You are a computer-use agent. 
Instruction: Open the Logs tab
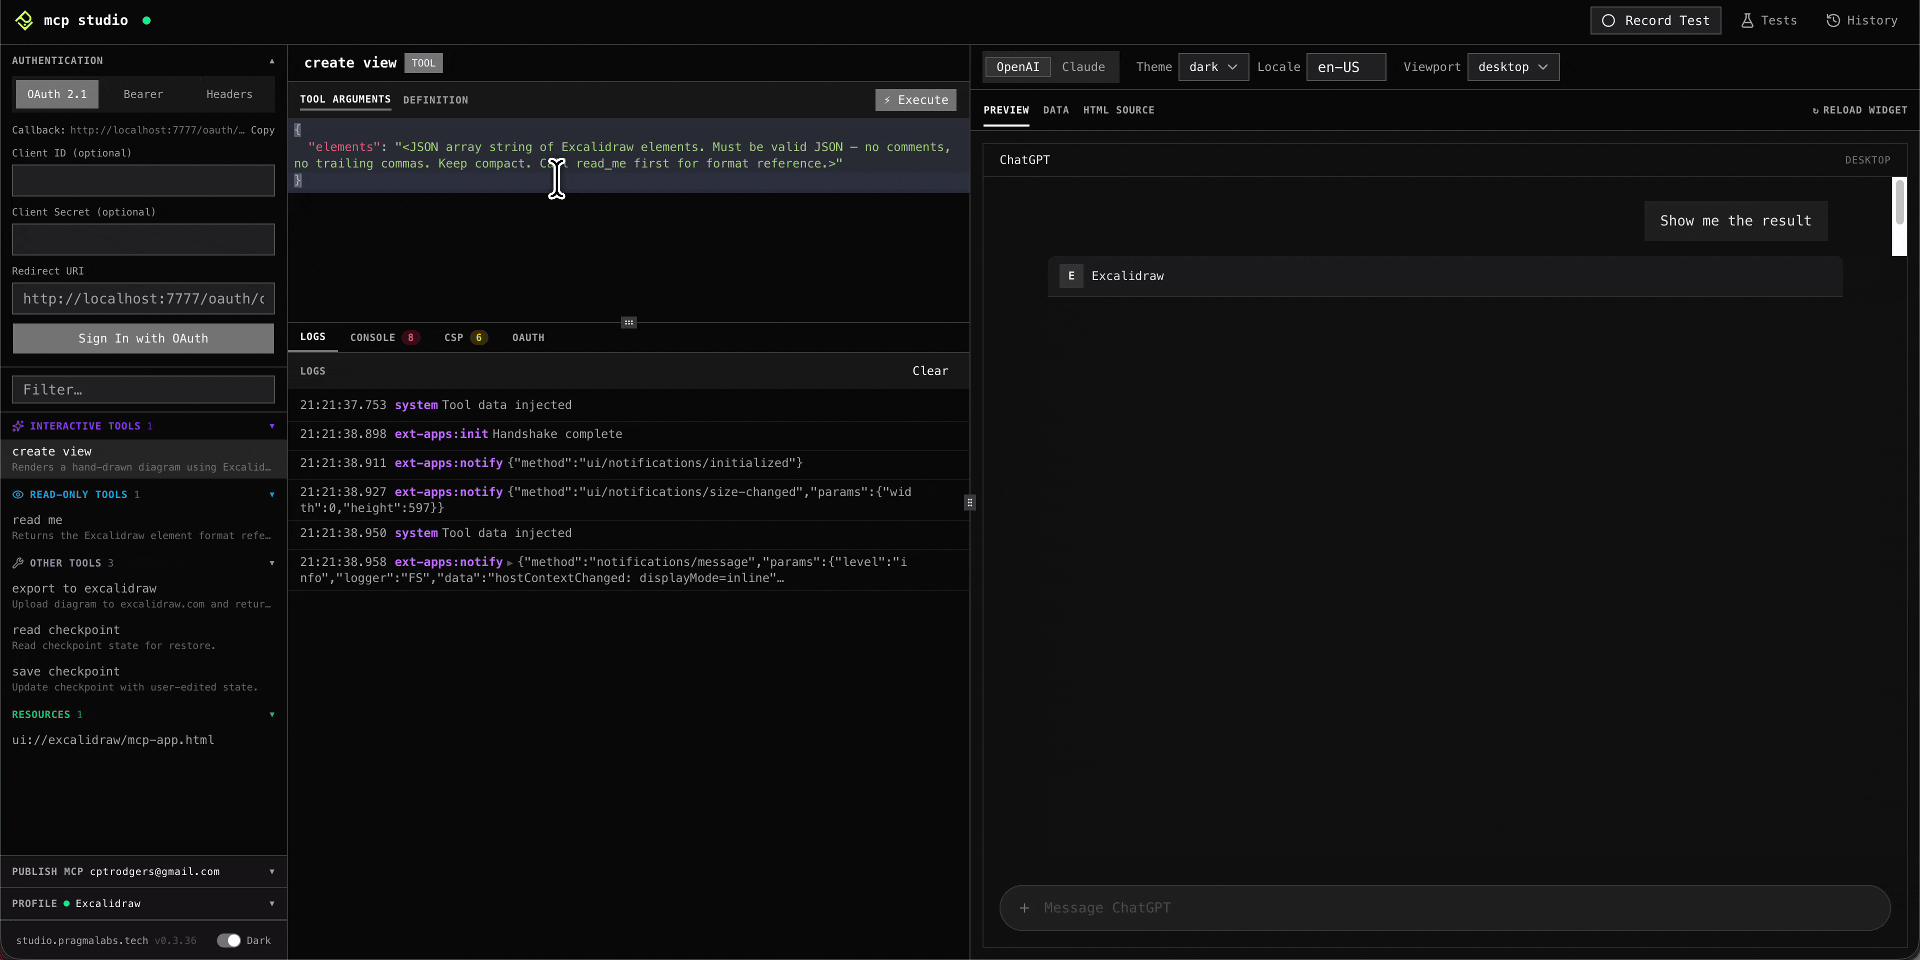(313, 337)
